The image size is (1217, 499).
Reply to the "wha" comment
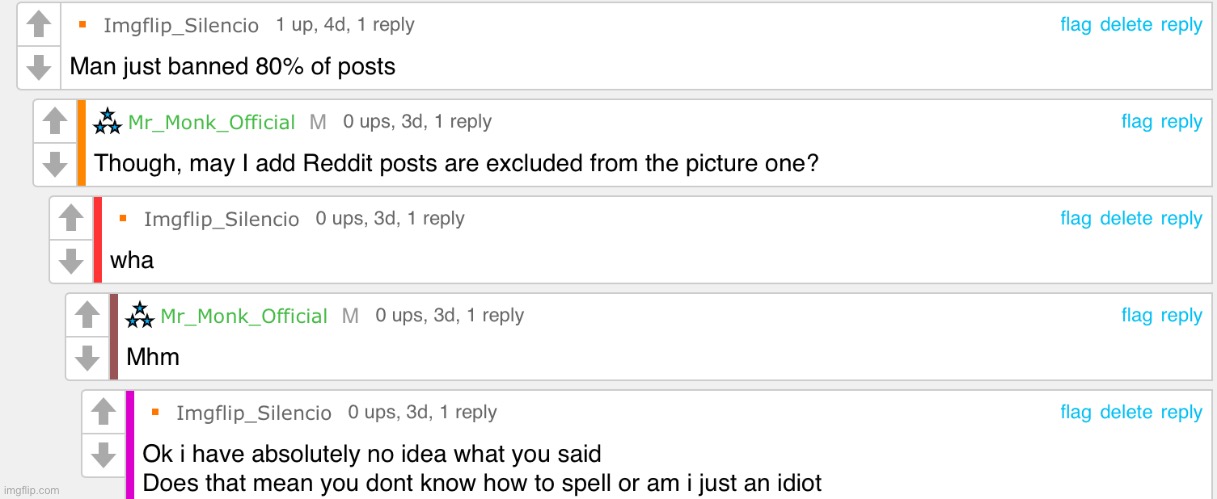click(1181, 219)
